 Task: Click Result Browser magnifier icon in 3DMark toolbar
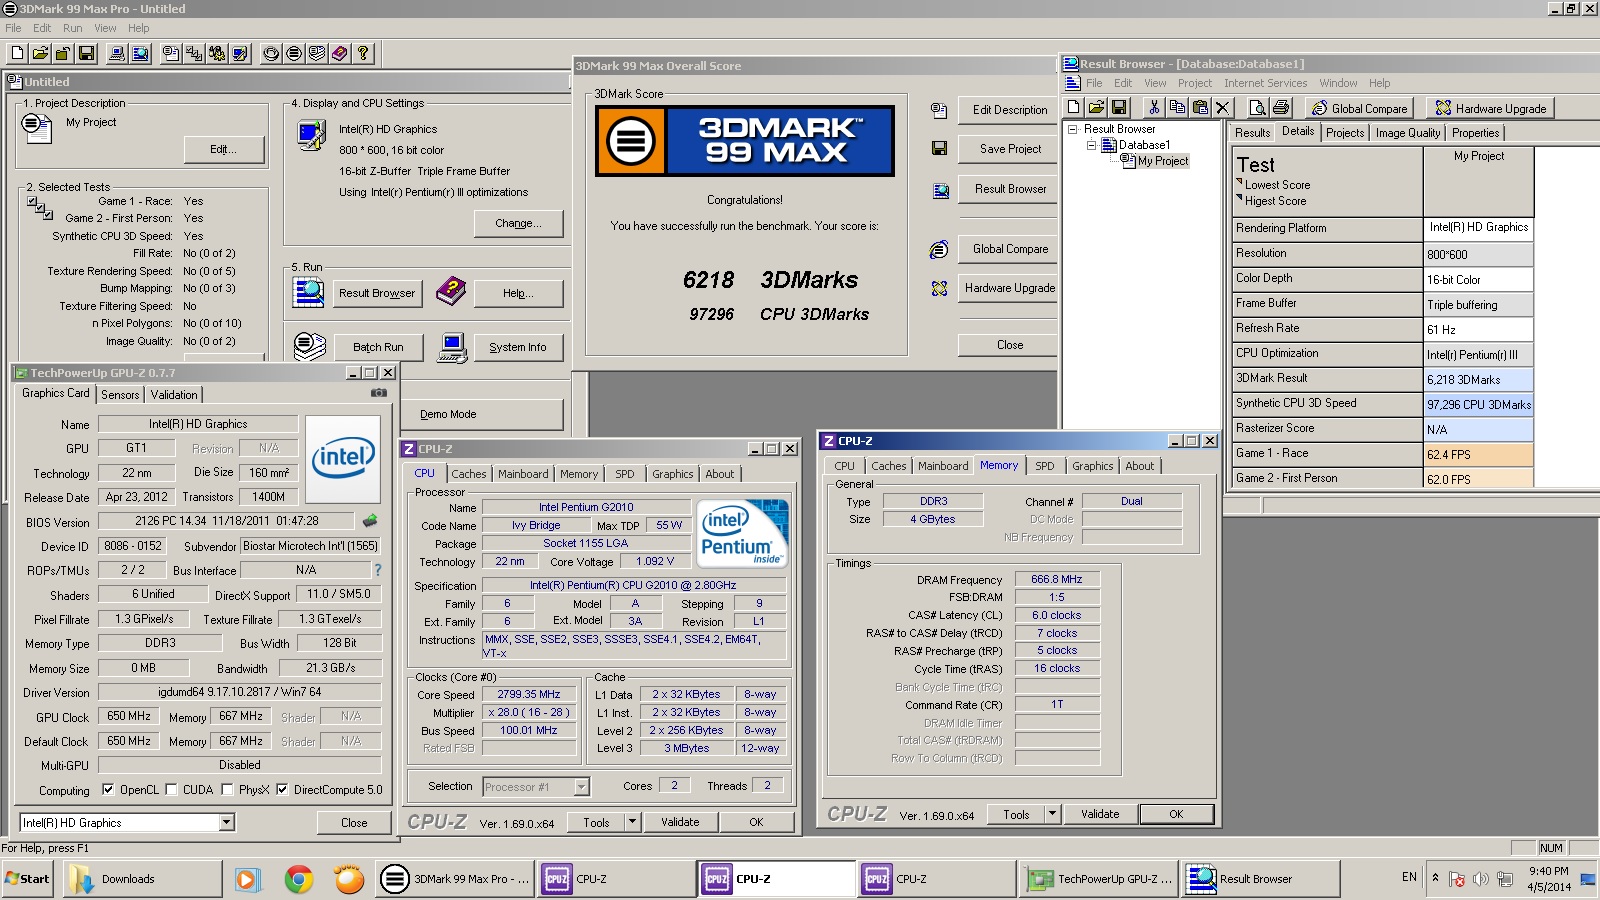point(140,53)
